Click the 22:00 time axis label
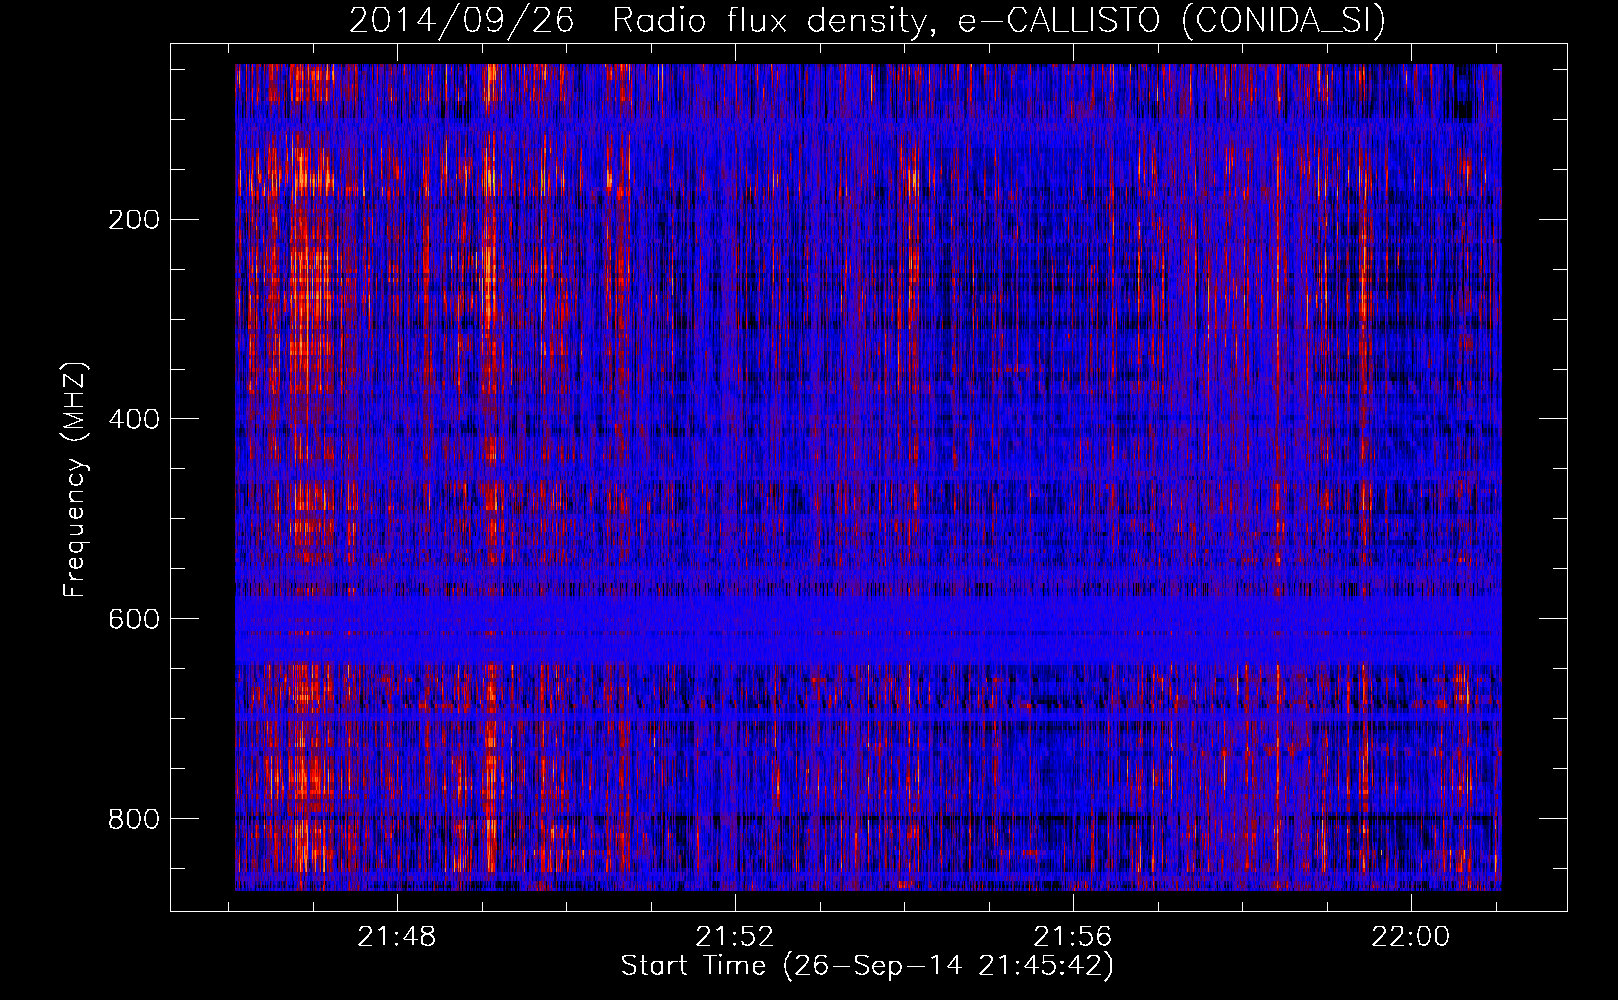This screenshot has height=1000, width=1618. click(x=1411, y=937)
